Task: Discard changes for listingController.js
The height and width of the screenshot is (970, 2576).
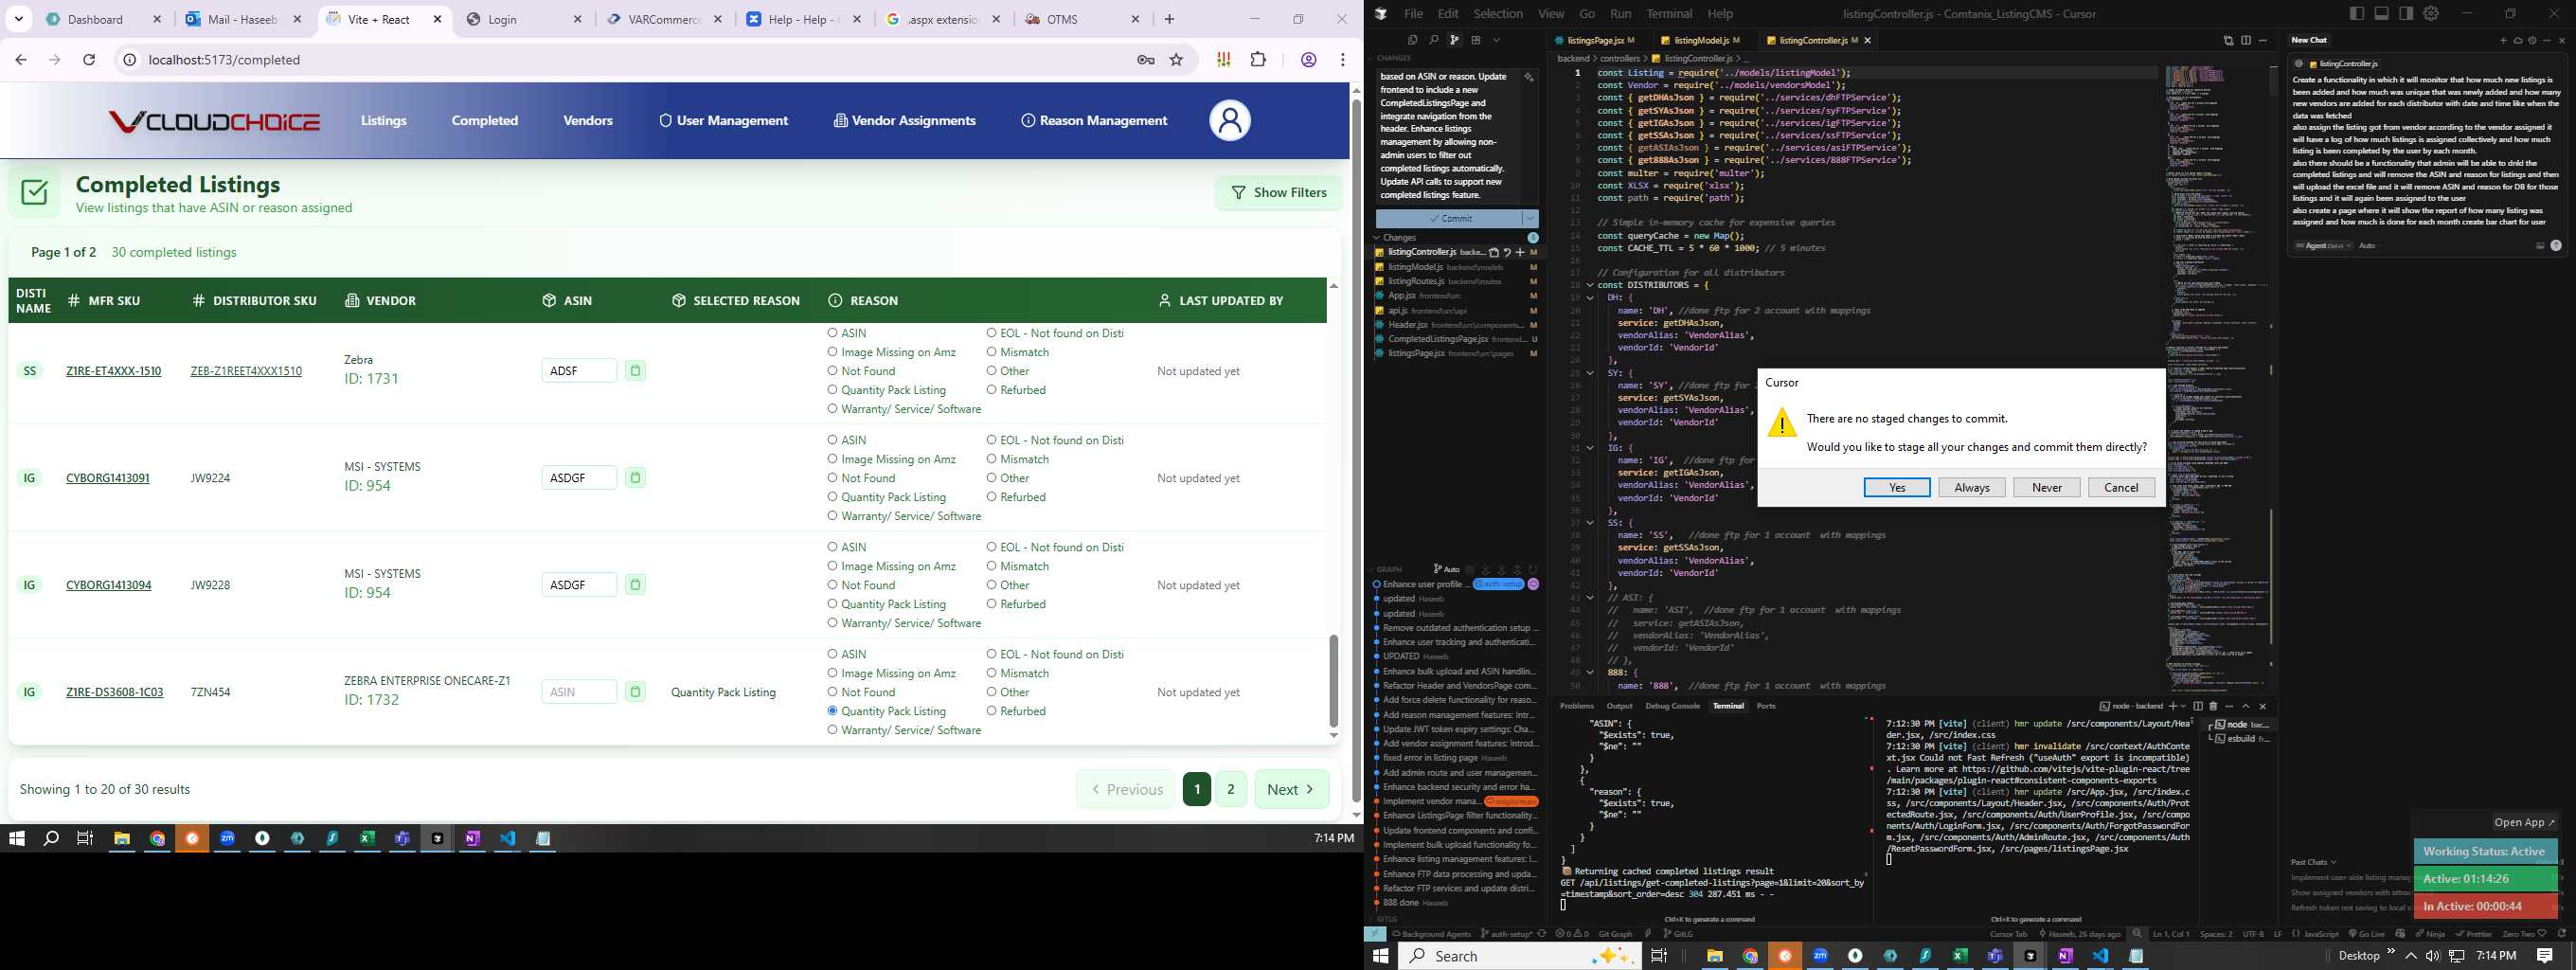Action: coord(1507,253)
